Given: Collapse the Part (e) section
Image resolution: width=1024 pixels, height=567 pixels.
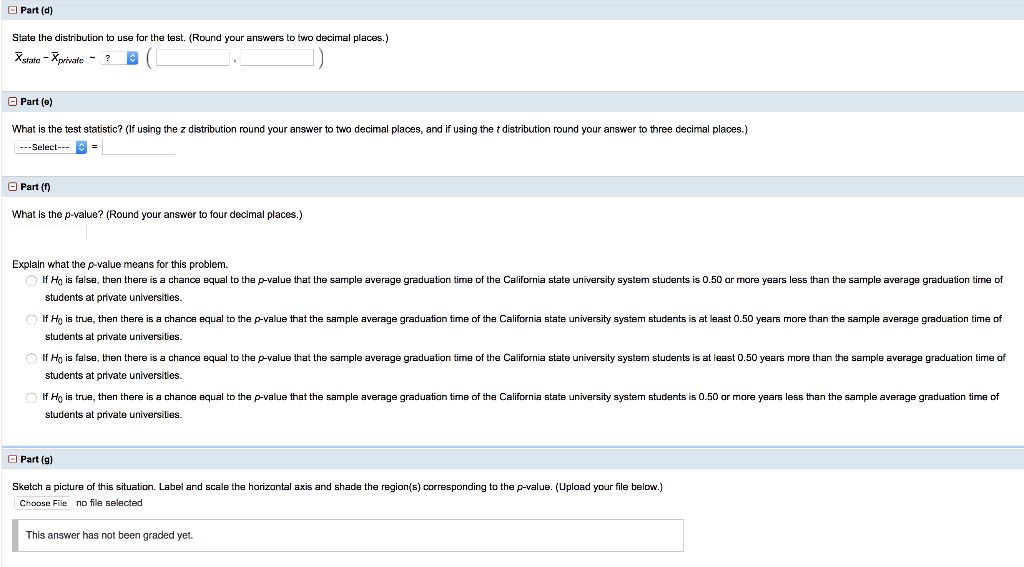Looking at the screenshot, I should click(x=12, y=102).
